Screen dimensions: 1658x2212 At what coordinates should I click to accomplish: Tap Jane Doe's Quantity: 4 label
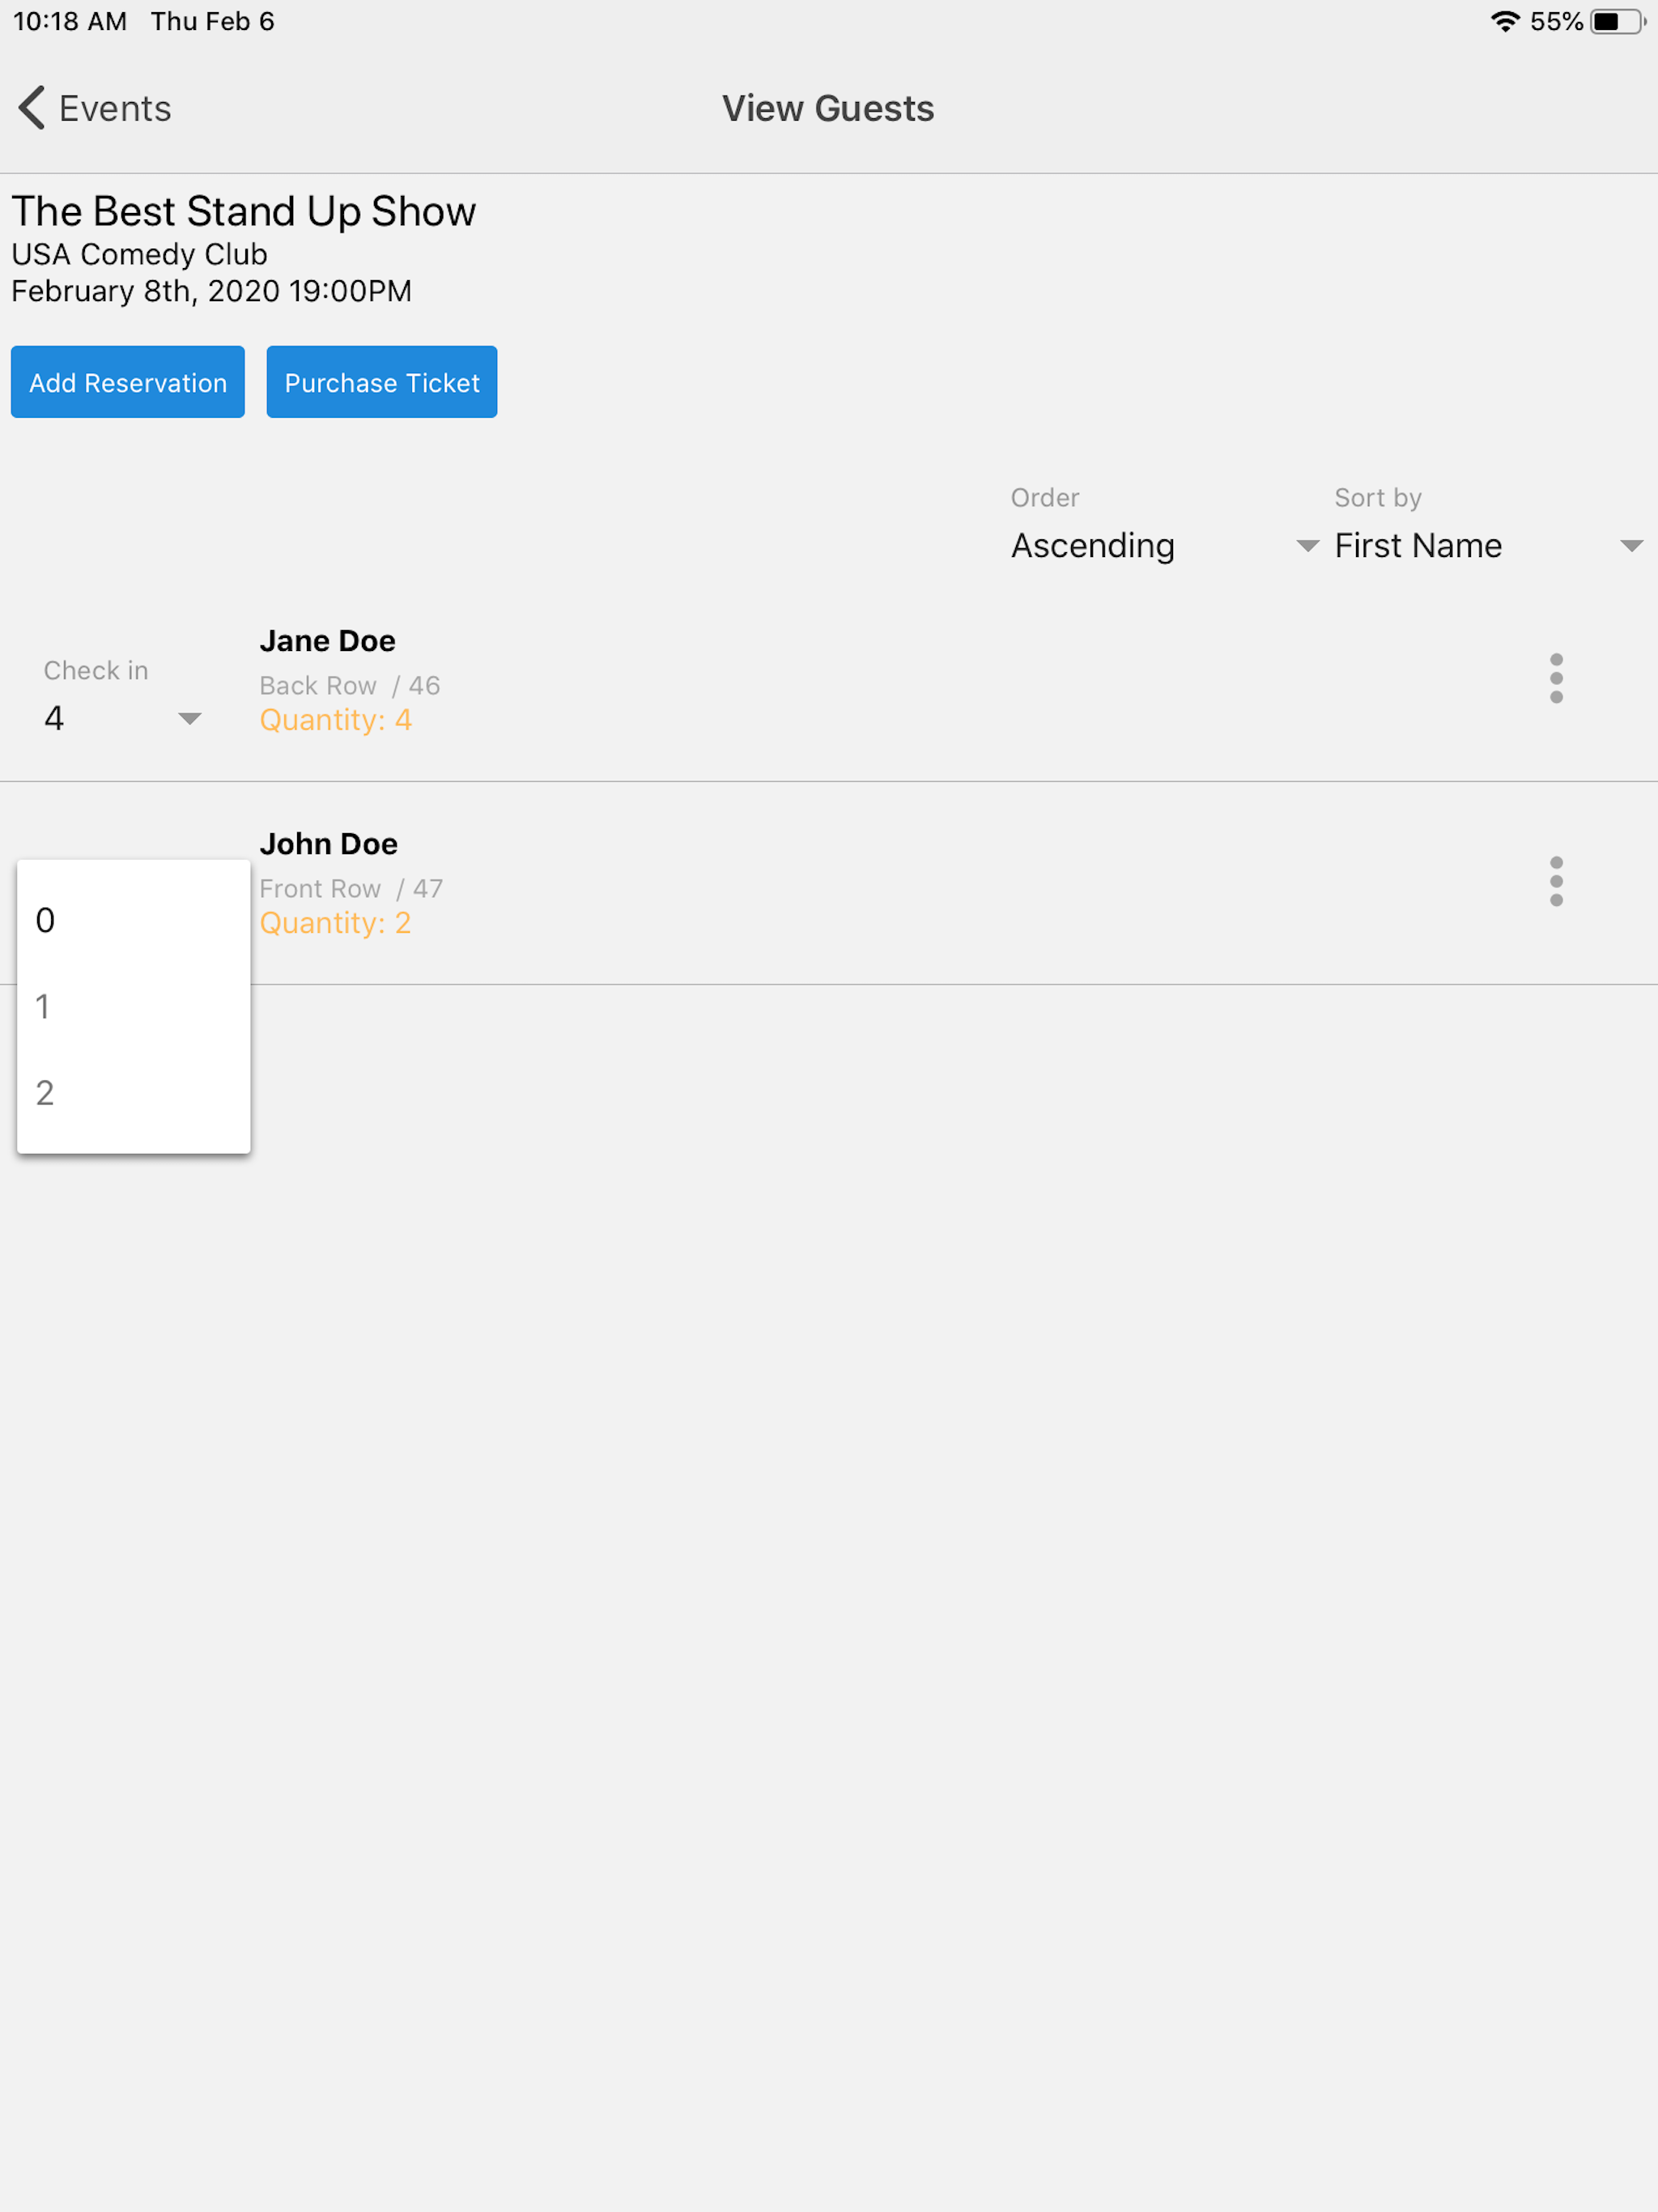(x=335, y=720)
